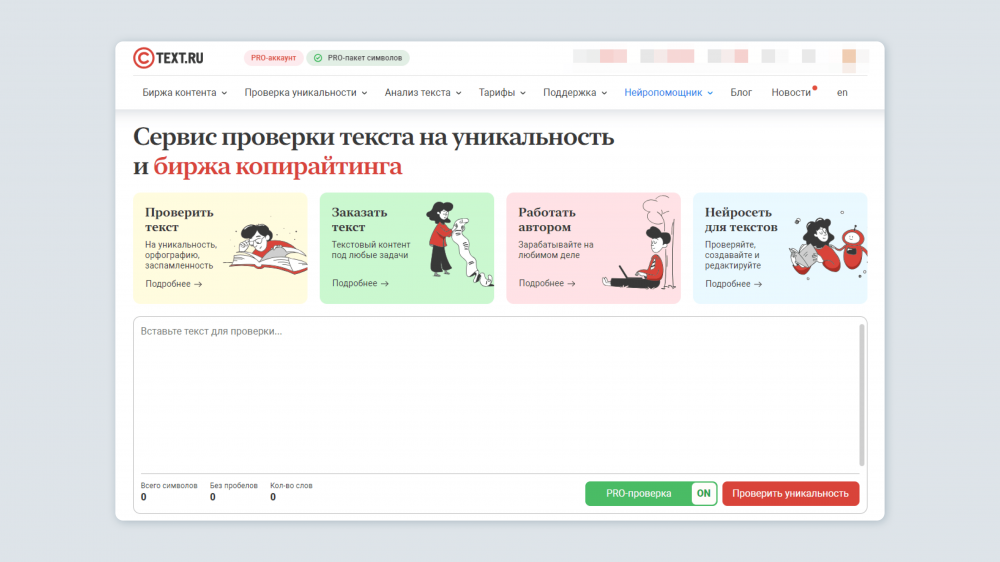Click Нейросеть для текстов card heading
1000x562 pixels.
tap(741, 219)
